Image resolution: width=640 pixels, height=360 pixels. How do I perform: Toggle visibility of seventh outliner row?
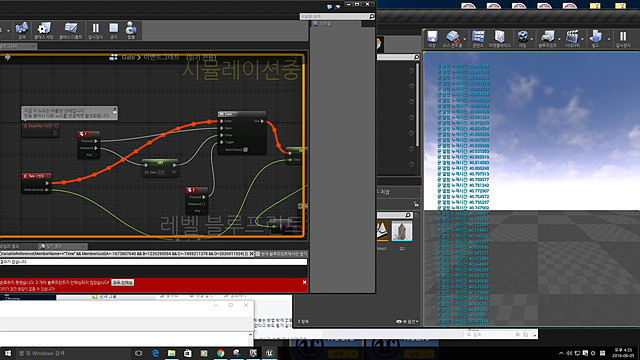411,164
